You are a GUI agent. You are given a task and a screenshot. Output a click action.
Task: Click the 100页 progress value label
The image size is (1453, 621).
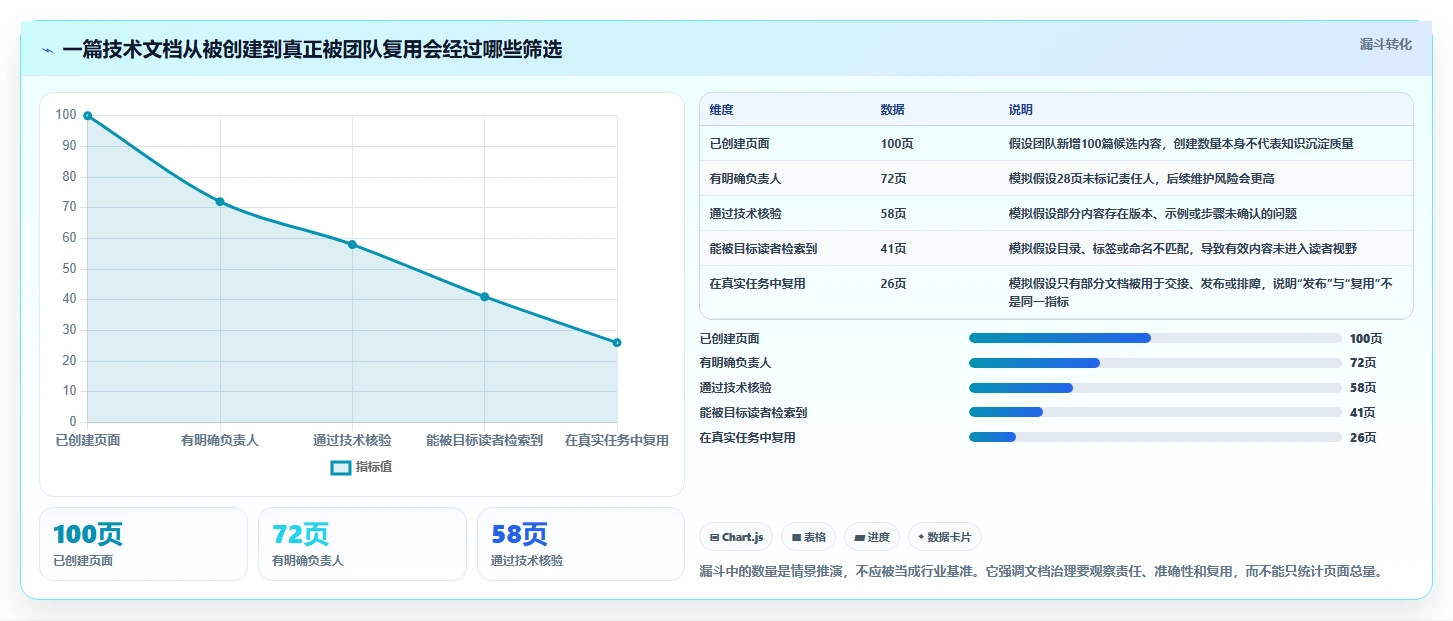tap(1366, 339)
